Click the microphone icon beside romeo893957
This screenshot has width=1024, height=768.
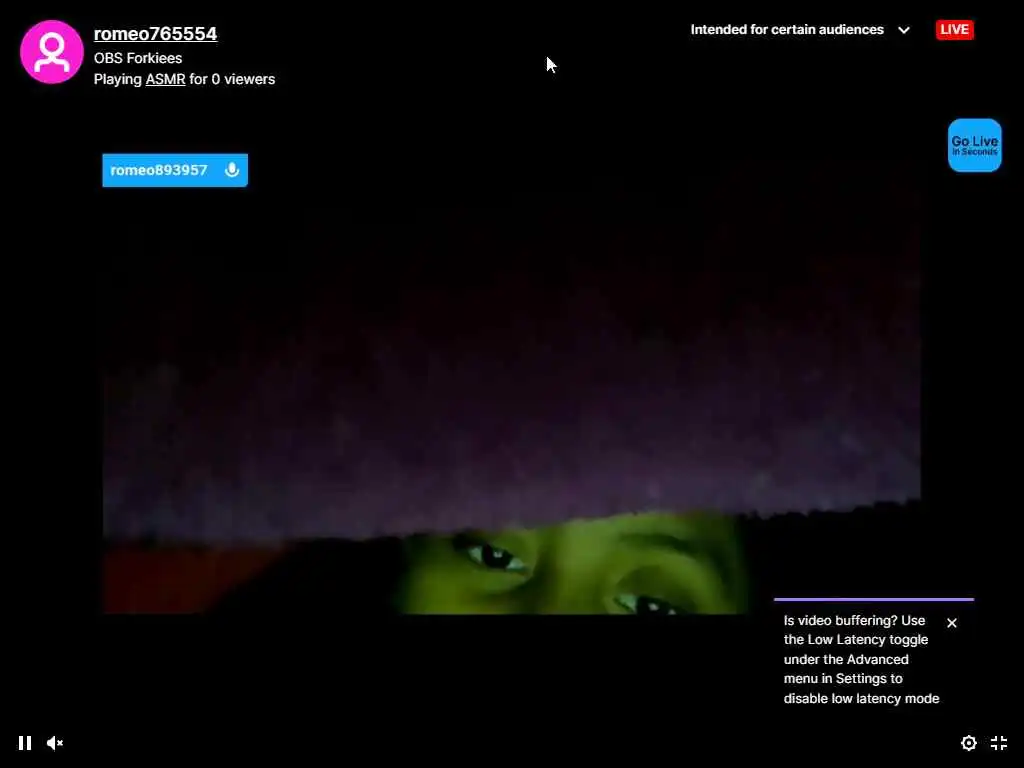232,170
